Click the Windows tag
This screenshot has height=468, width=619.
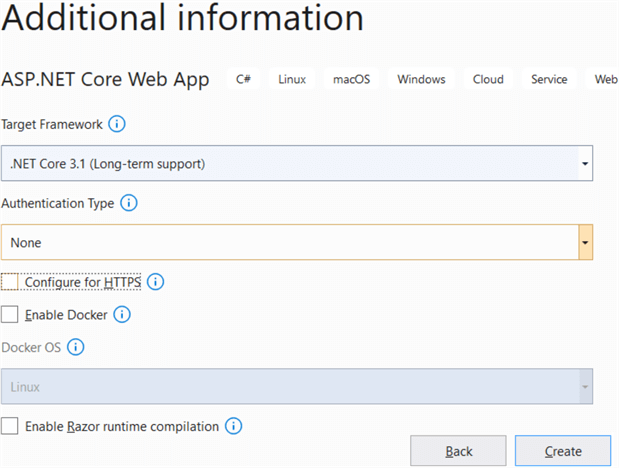[x=421, y=79]
